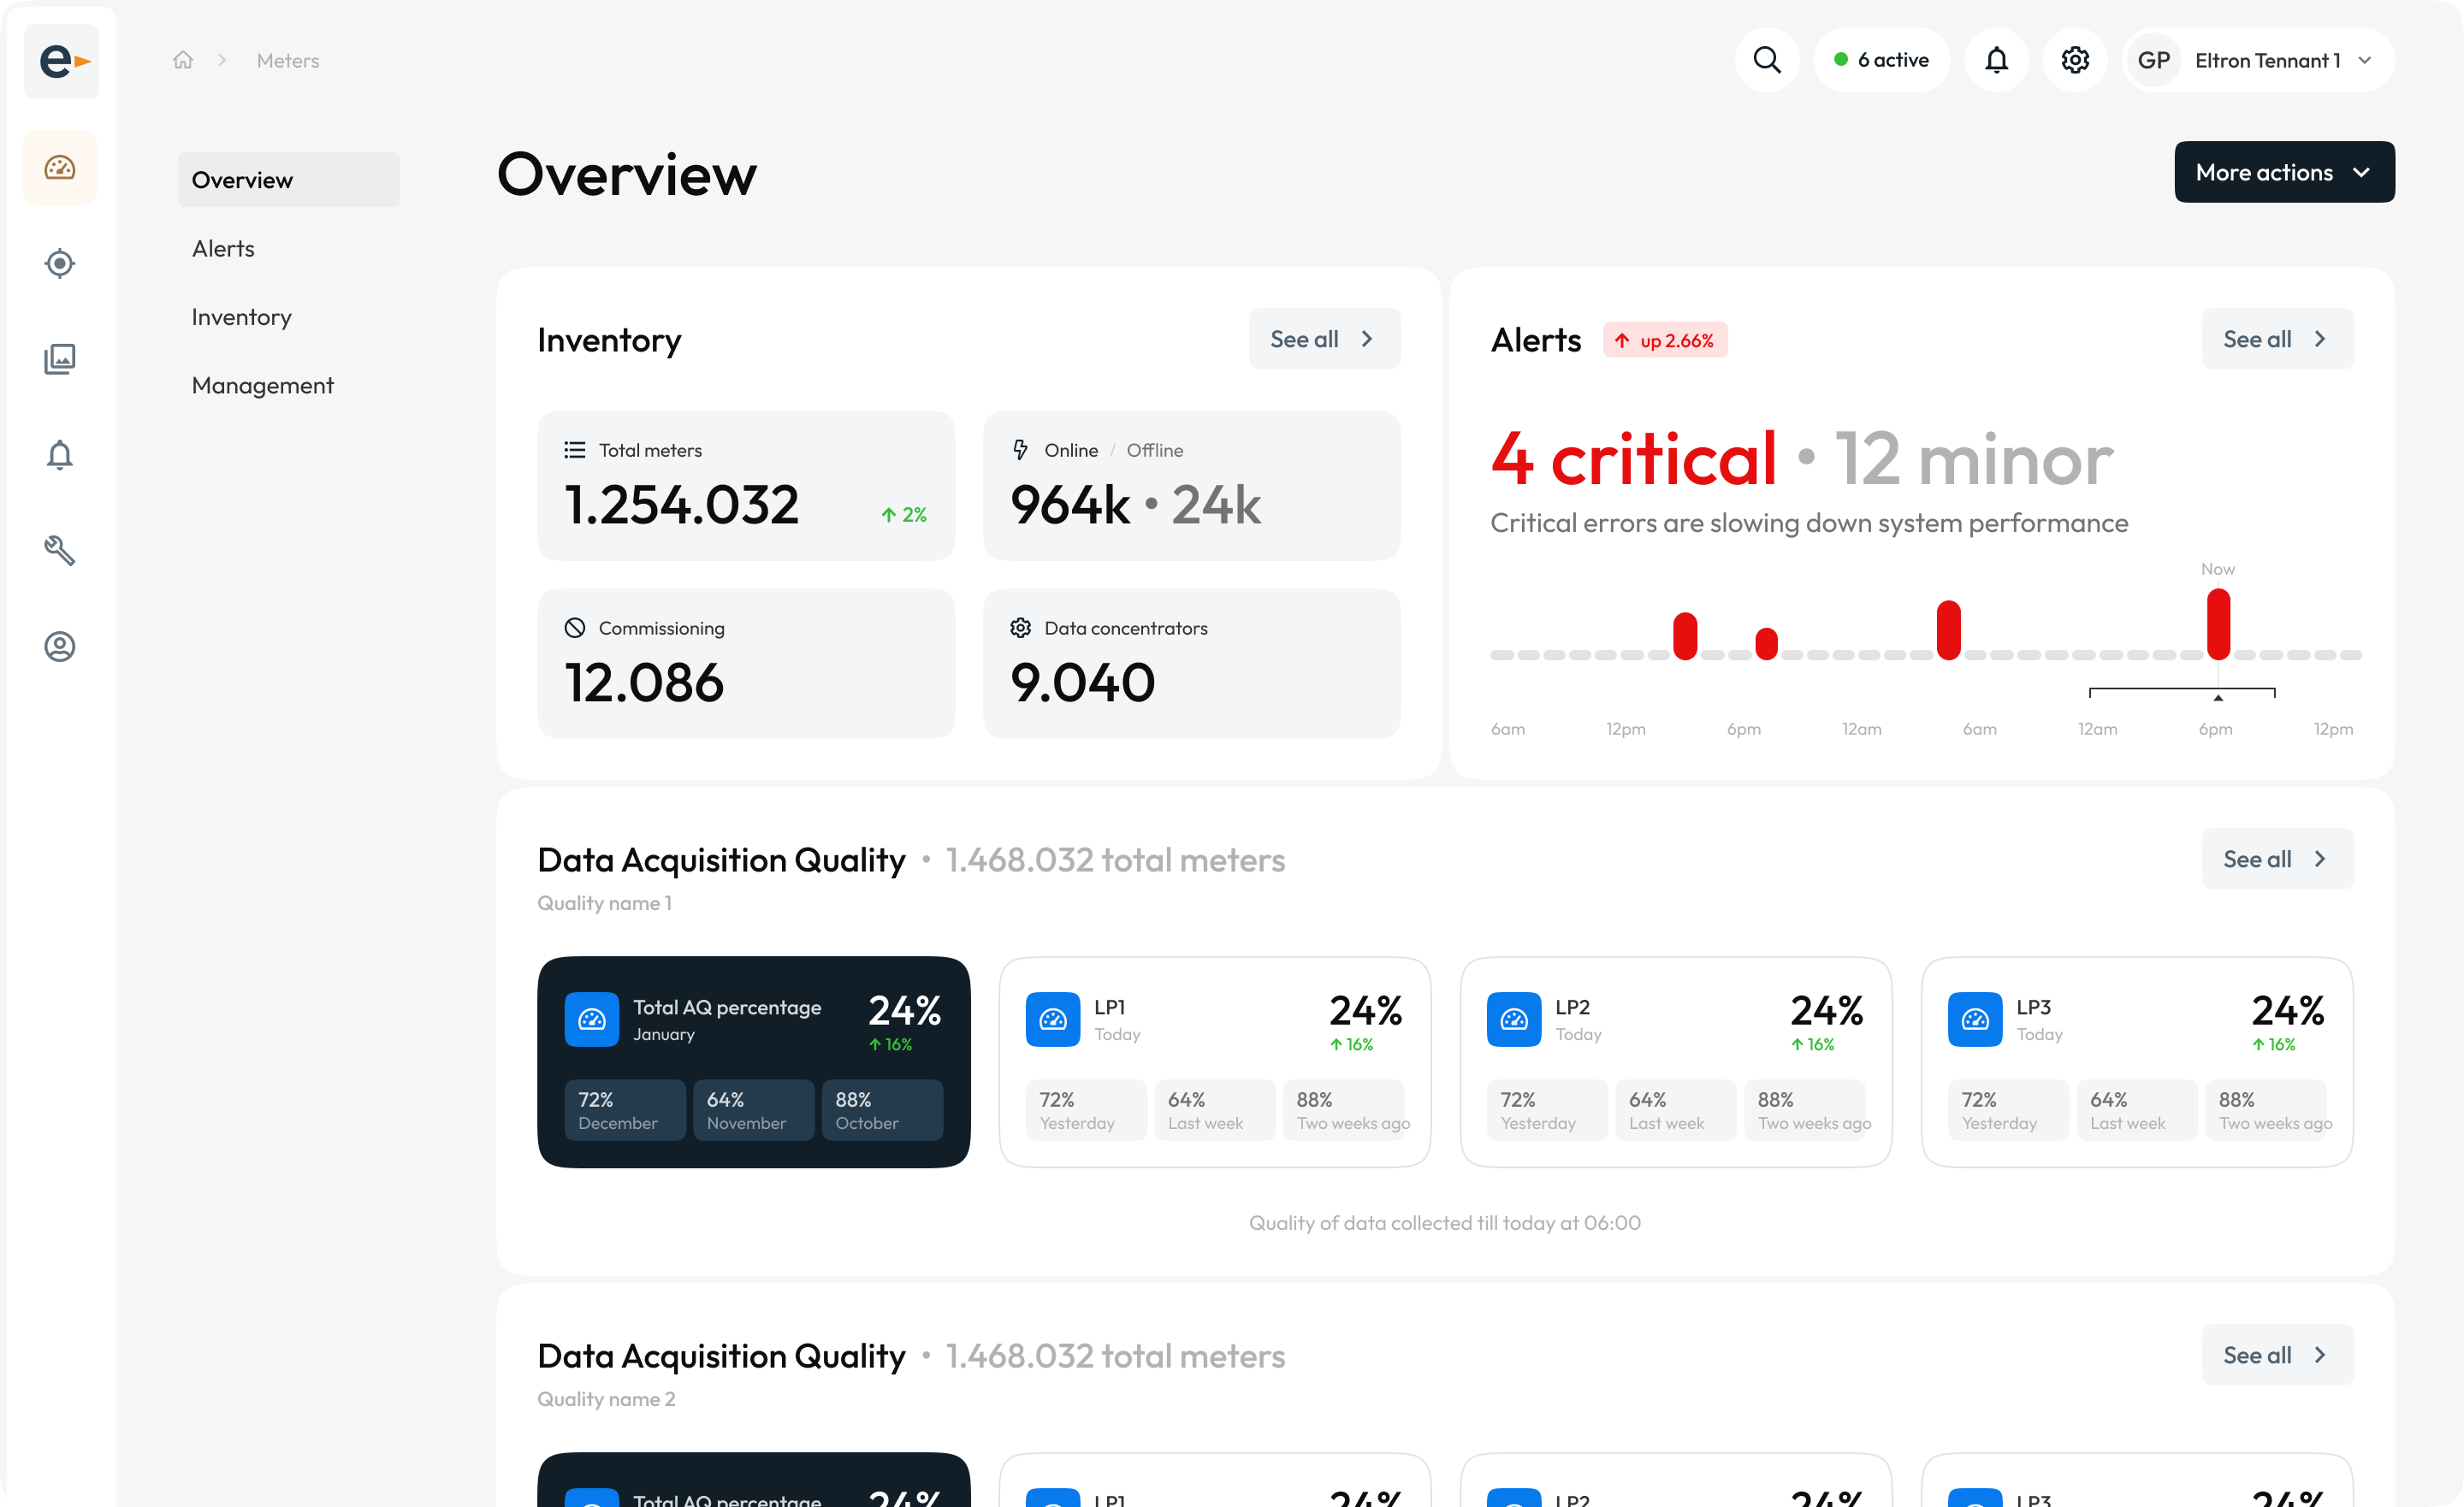Click See all in the Alerts card

2276,339
